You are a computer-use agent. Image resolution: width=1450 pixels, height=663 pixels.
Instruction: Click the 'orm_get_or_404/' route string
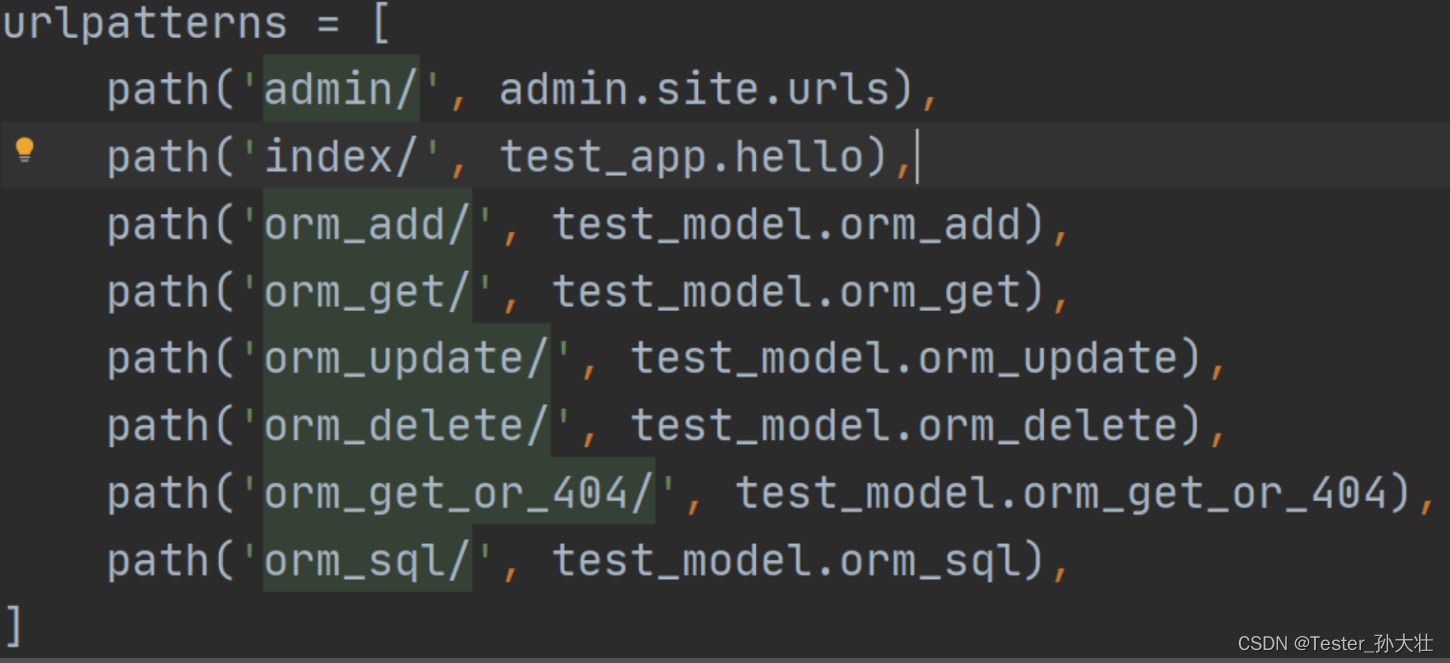click(459, 492)
